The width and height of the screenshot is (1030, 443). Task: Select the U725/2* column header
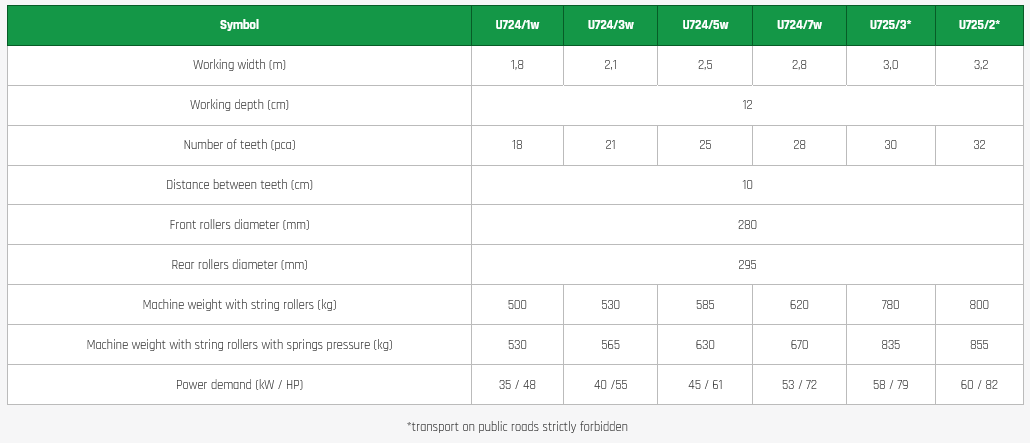pyautogui.click(x=979, y=25)
